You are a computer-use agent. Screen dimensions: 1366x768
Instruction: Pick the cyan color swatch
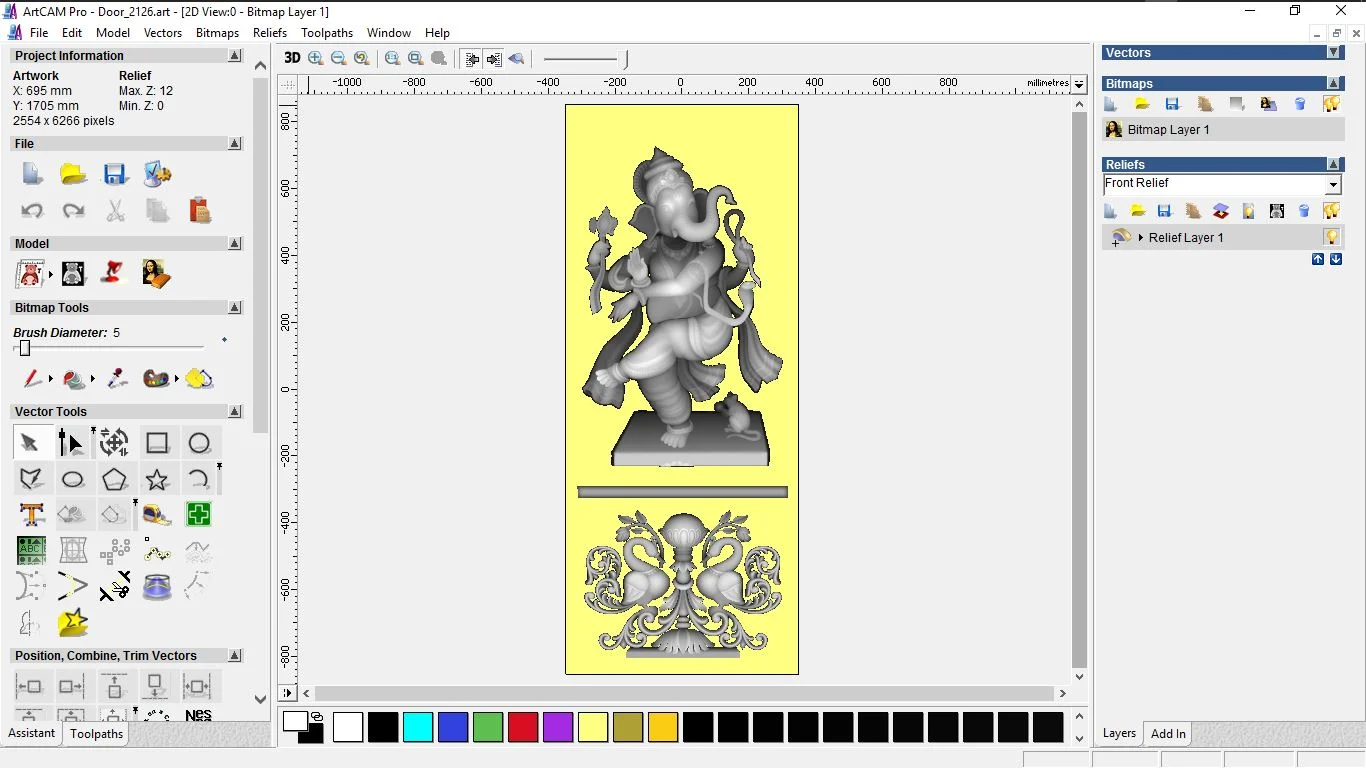point(418,727)
